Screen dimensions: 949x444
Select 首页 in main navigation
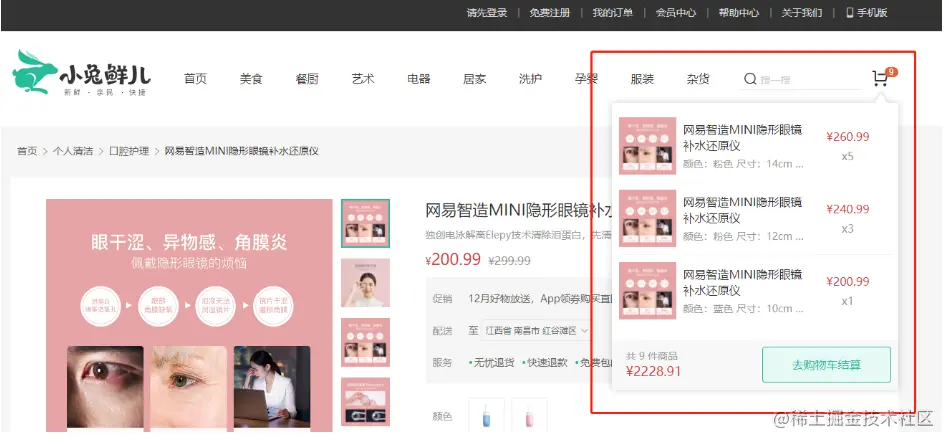[195, 79]
